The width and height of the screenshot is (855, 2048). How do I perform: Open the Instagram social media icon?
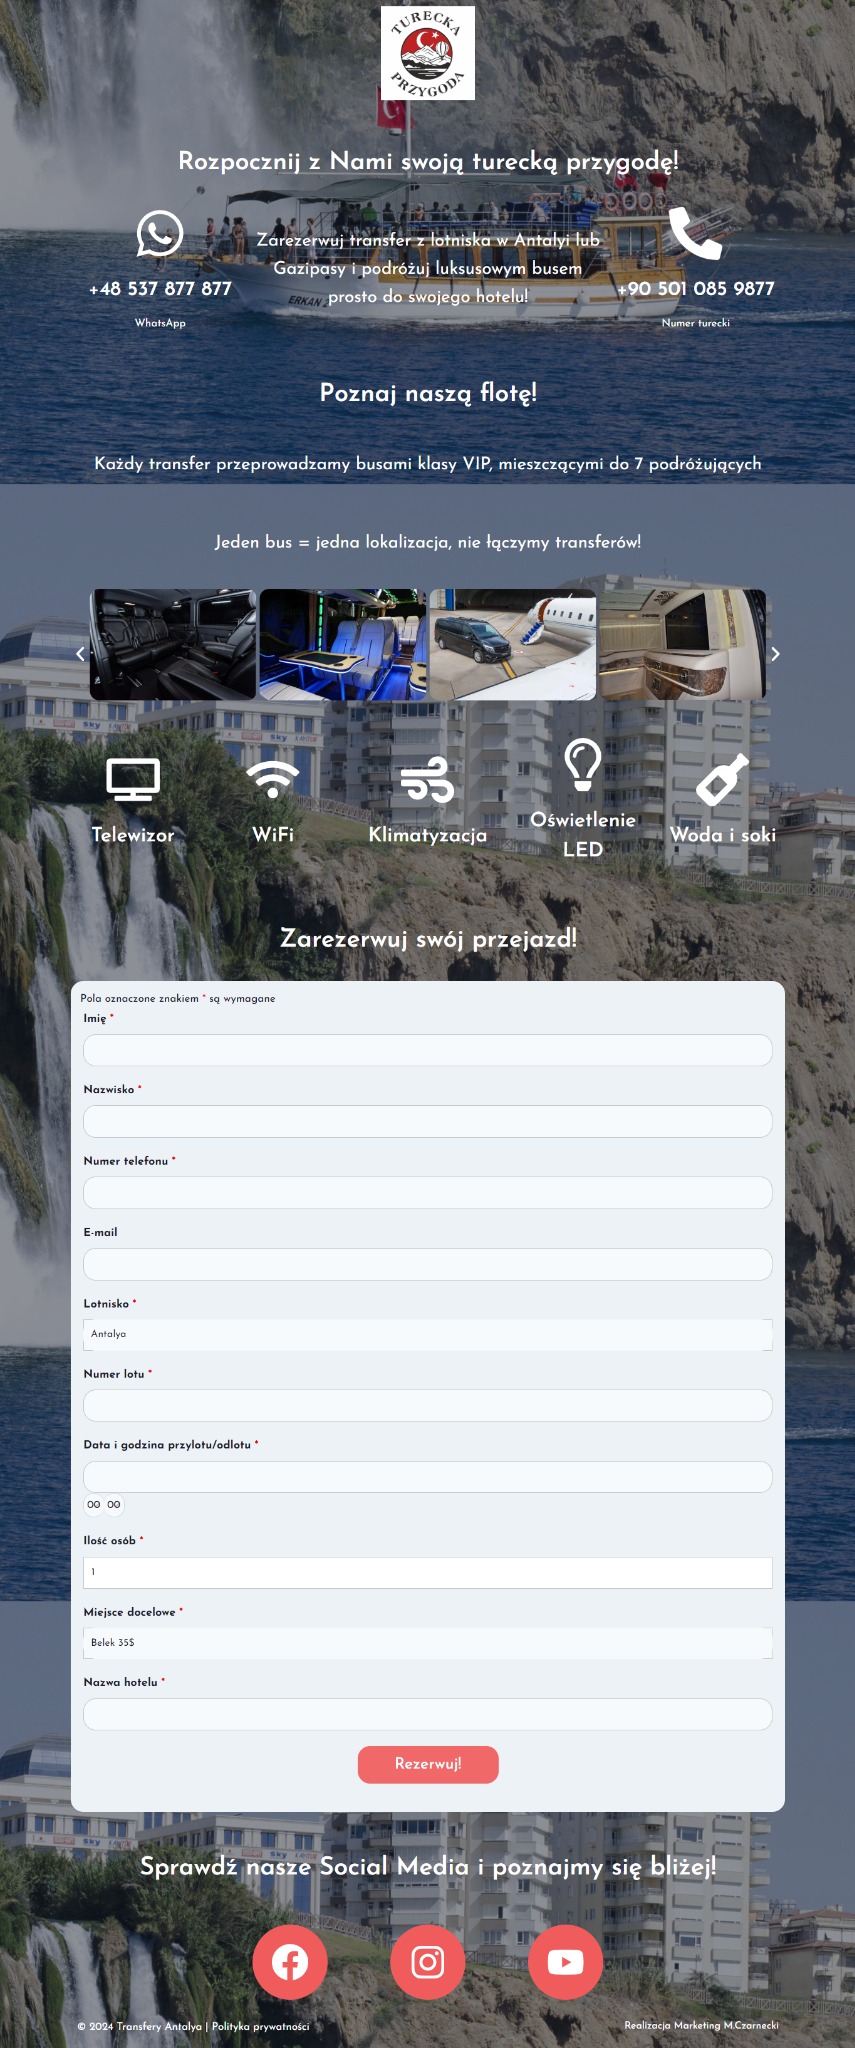pyautogui.click(x=428, y=1962)
